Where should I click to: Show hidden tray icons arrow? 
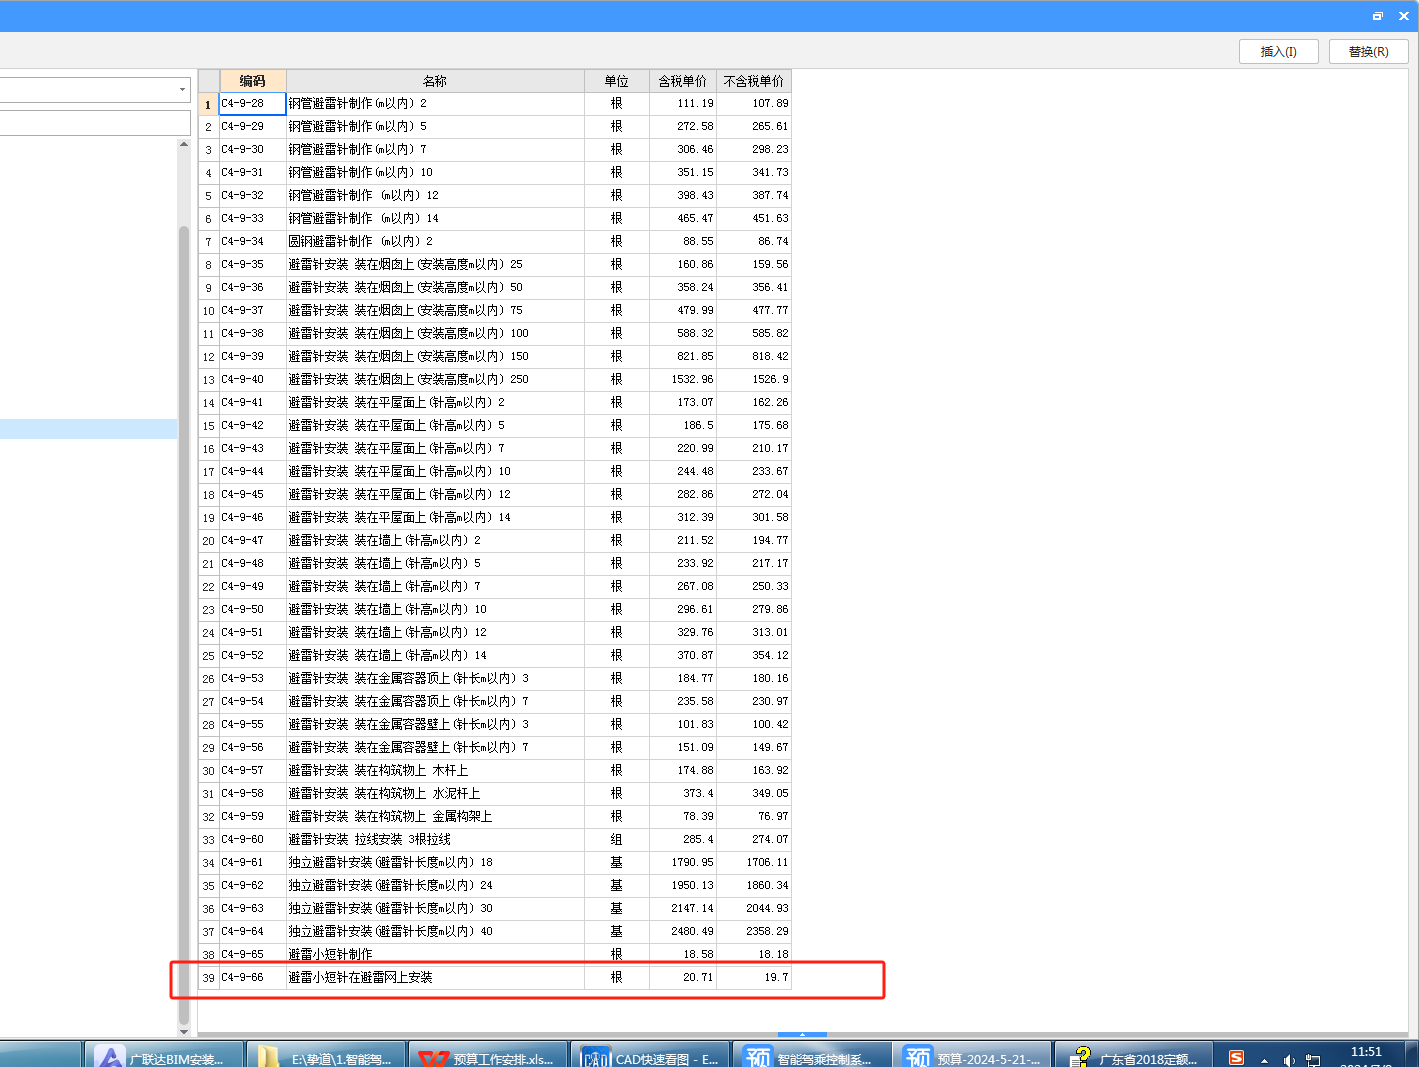click(x=1264, y=1060)
